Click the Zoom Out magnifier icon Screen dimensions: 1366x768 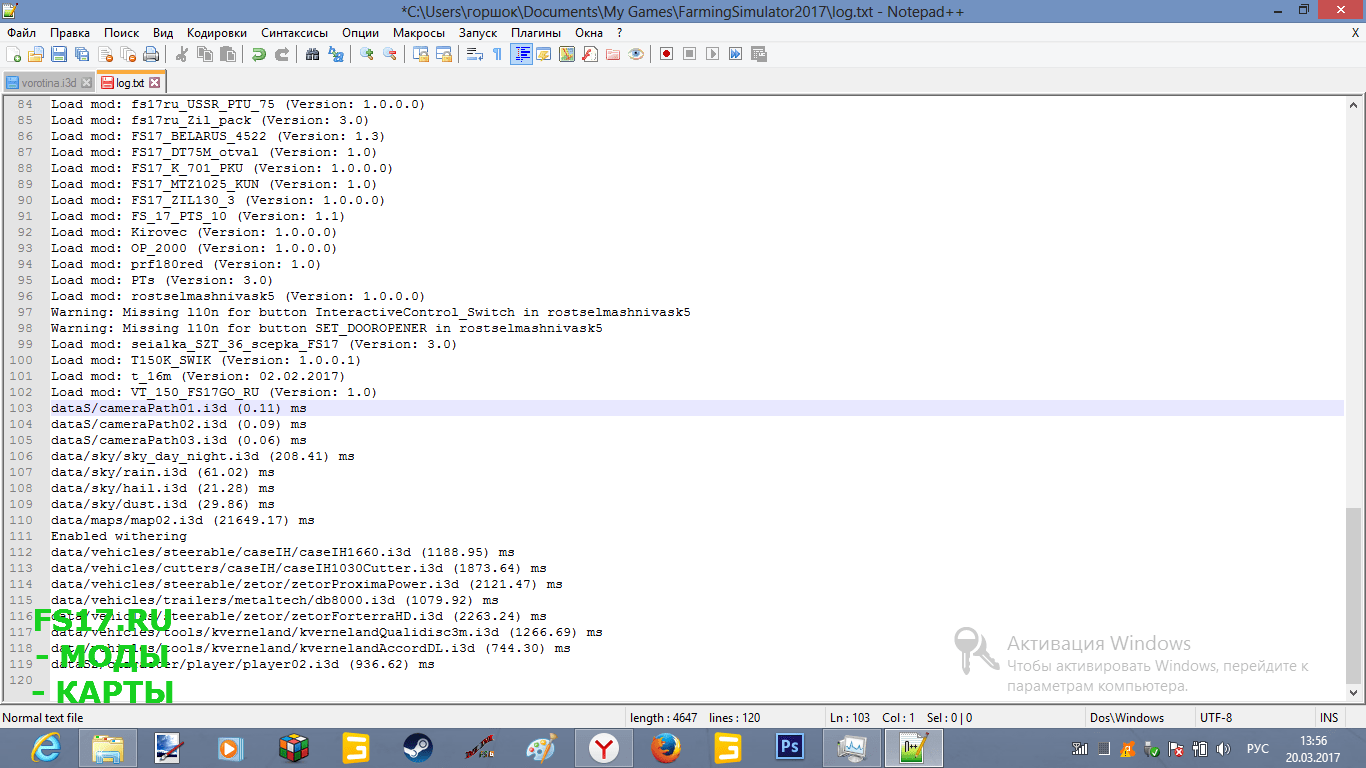[390, 54]
